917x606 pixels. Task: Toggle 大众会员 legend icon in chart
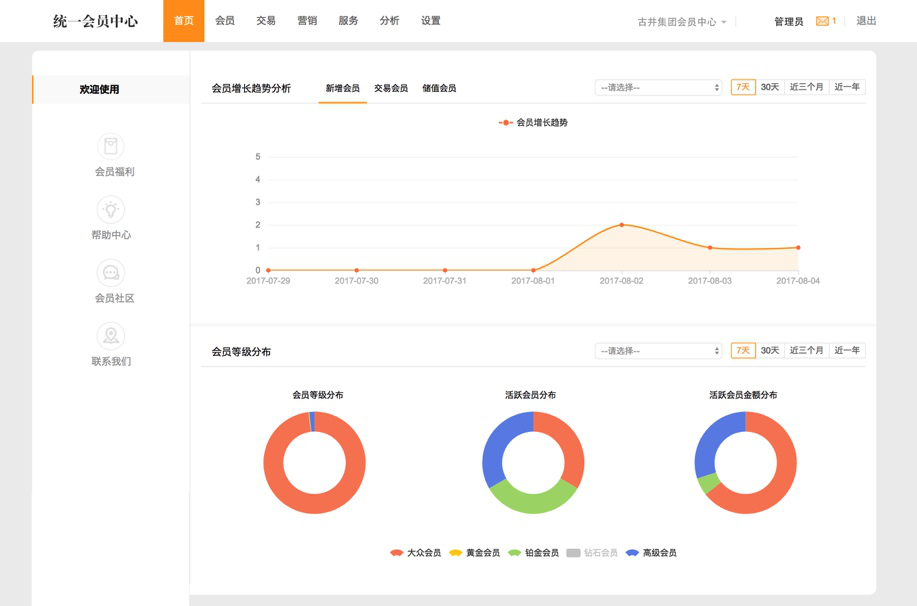point(397,553)
